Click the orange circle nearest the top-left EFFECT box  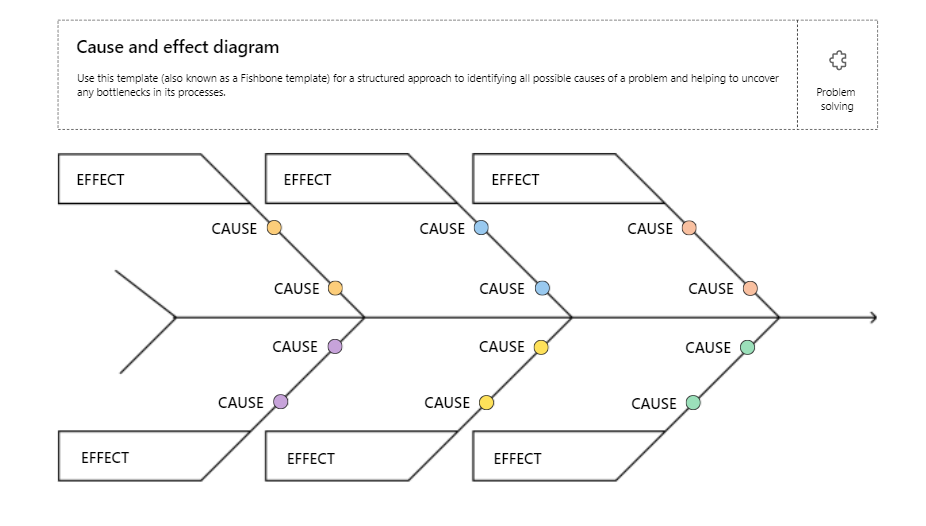click(x=274, y=227)
